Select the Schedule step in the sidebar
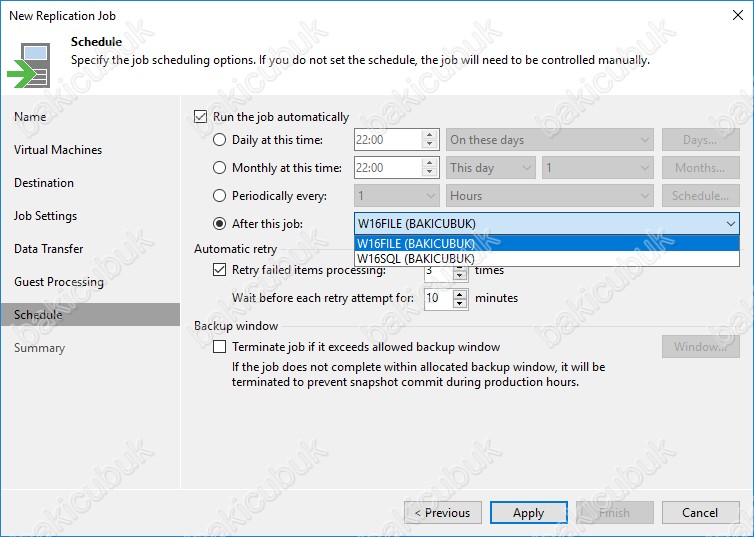This screenshot has height=537, width=754. click(90, 314)
